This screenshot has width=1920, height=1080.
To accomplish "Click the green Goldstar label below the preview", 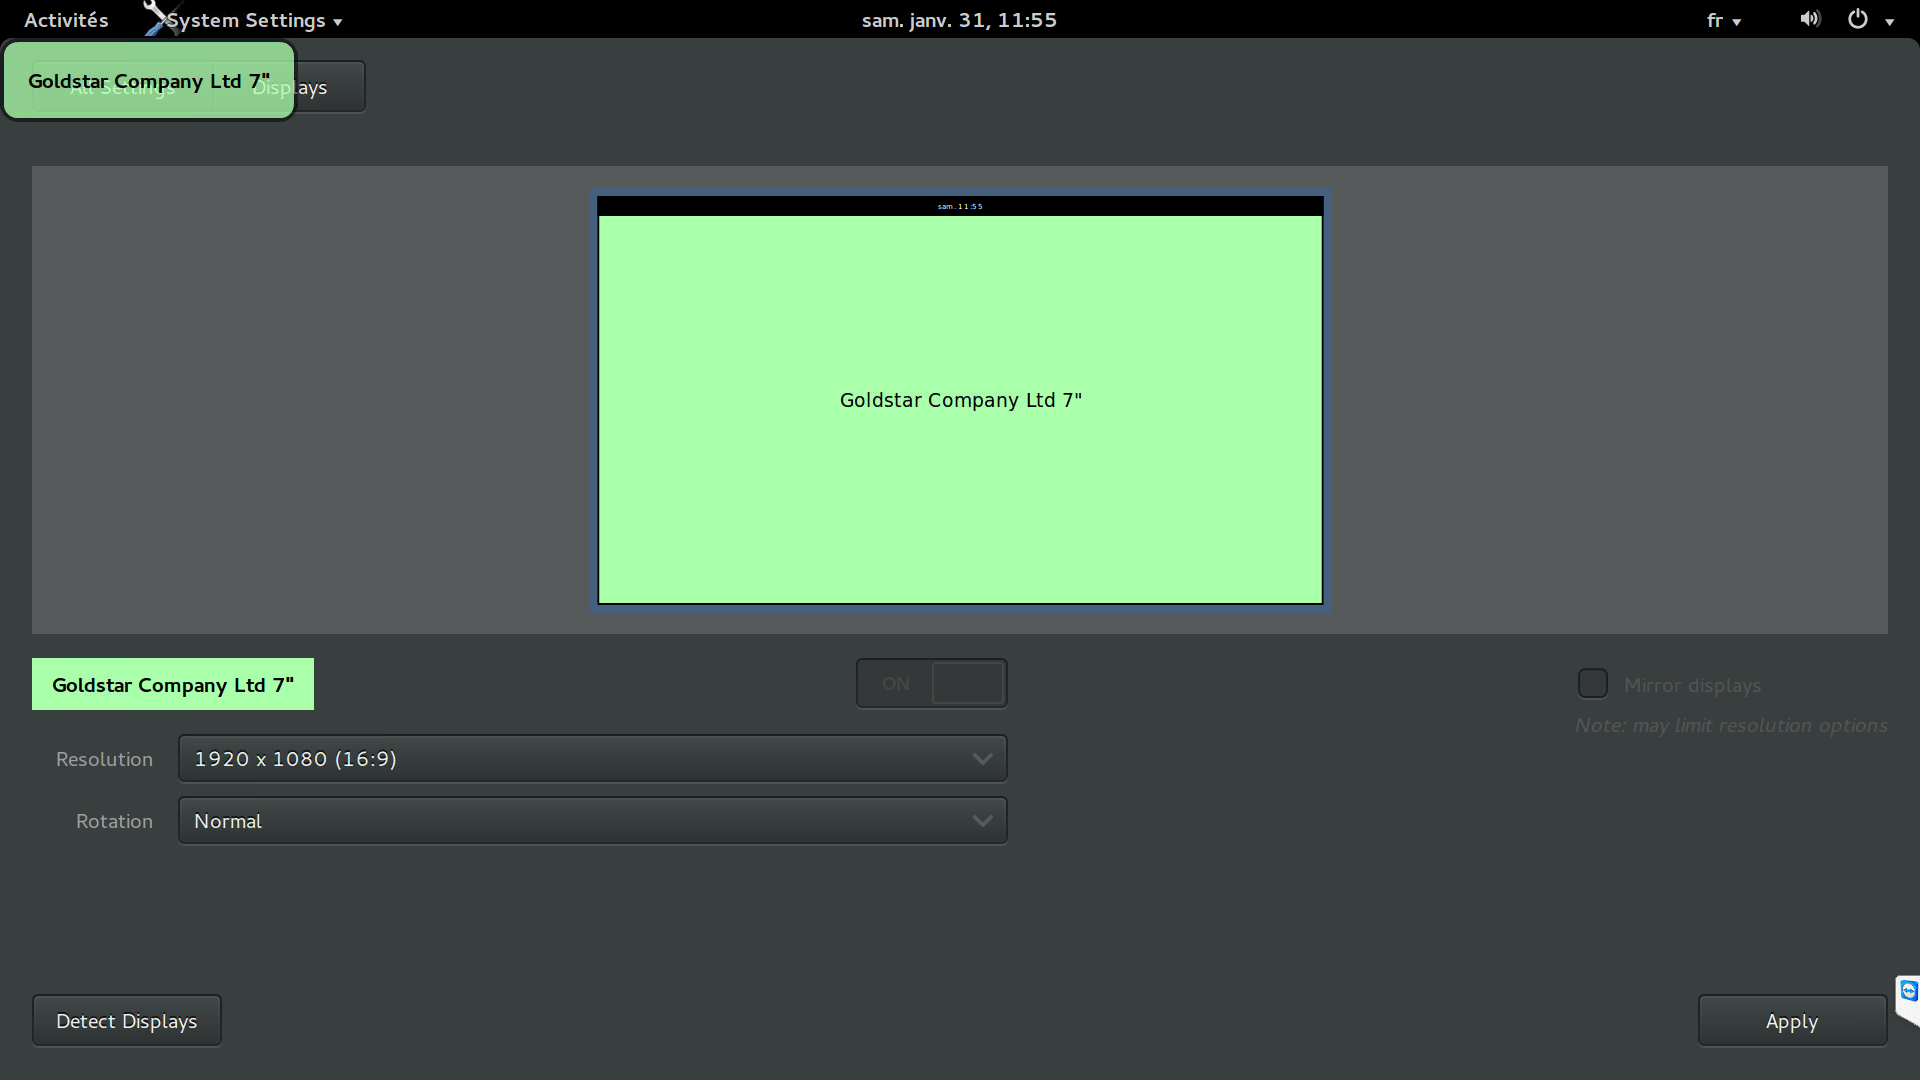I will coord(173,685).
